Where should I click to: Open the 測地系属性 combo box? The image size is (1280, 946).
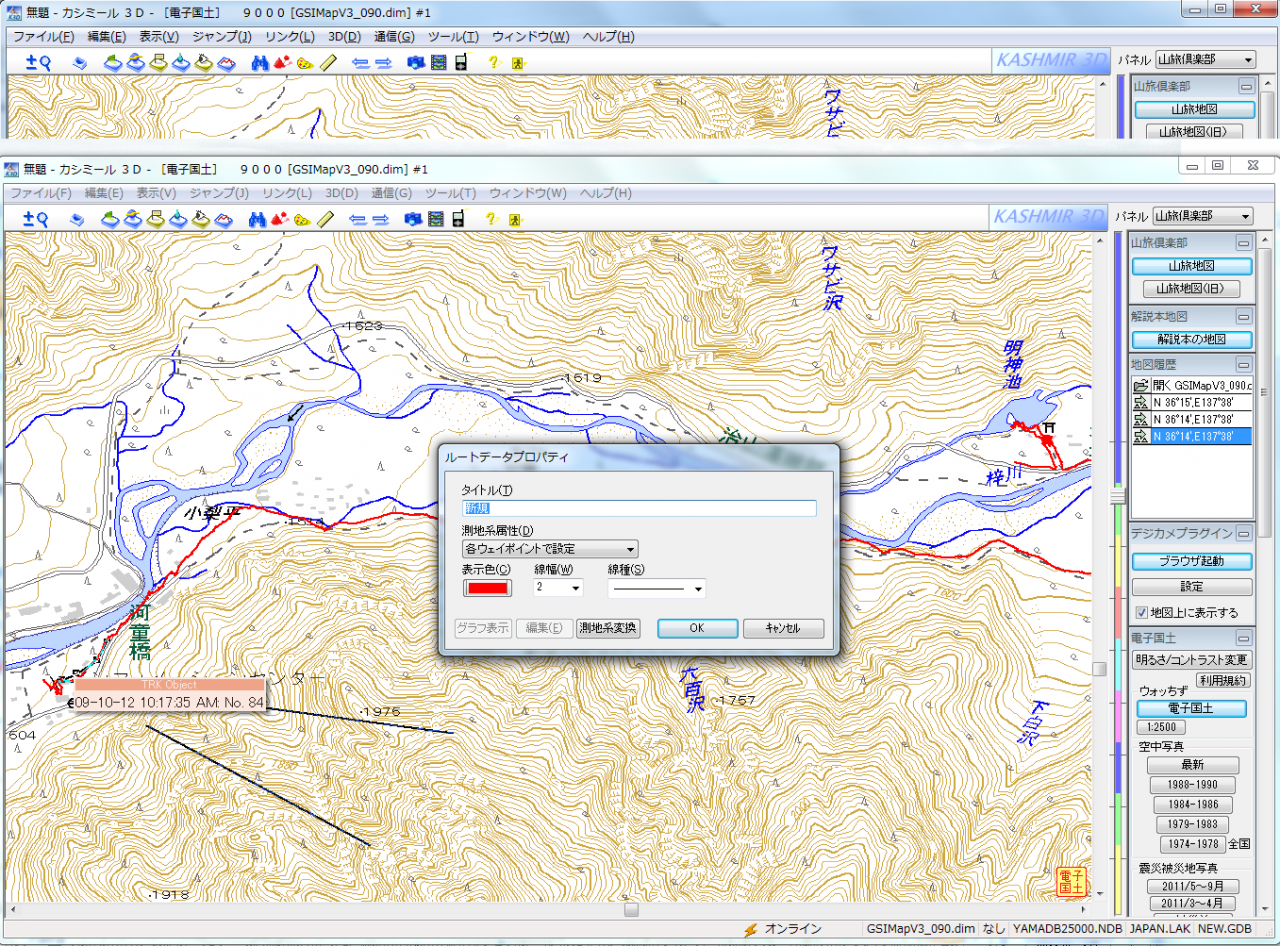coord(550,549)
